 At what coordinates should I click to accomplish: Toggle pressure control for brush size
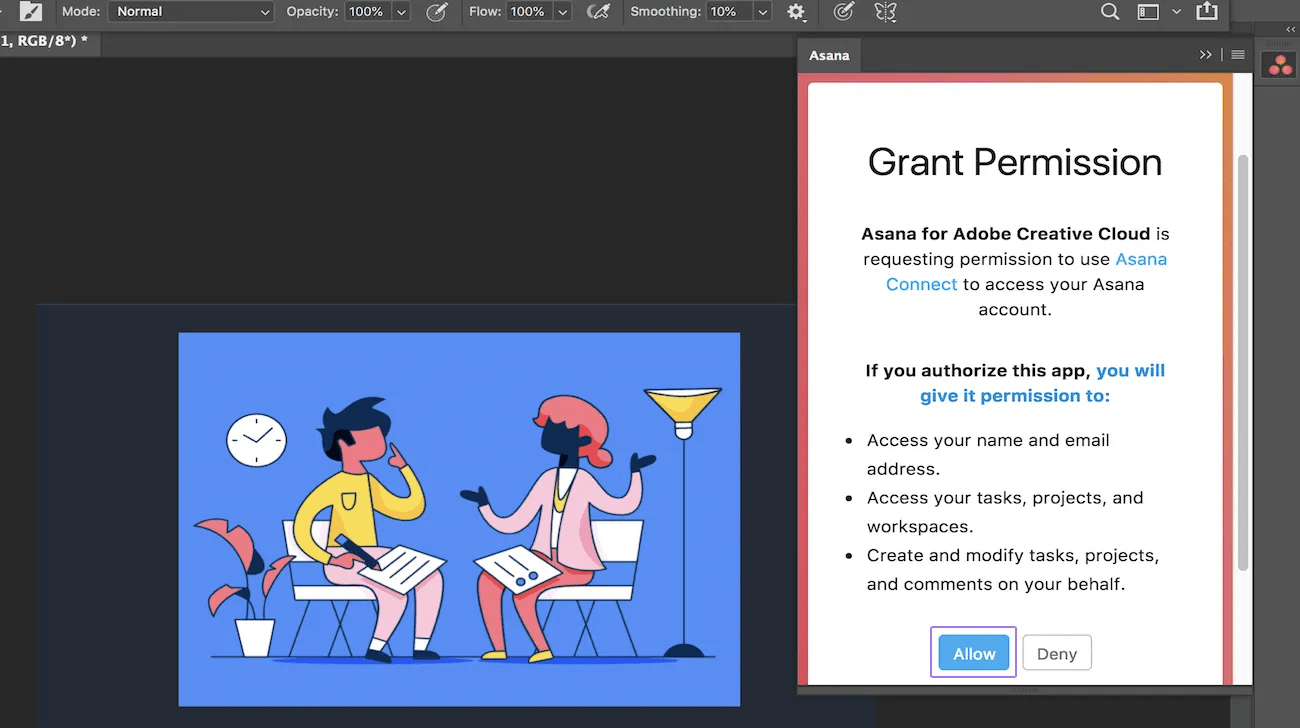coord(843,12)
